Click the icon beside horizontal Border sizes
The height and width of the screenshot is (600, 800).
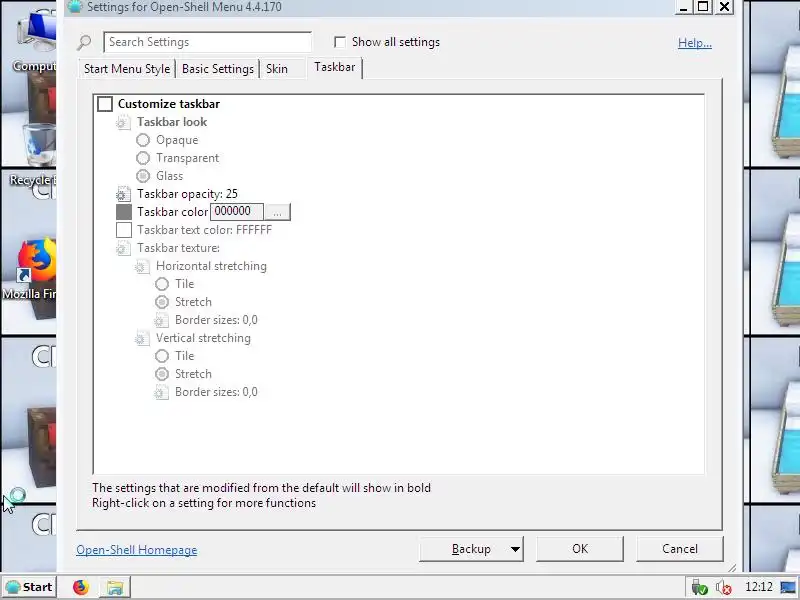161,320
